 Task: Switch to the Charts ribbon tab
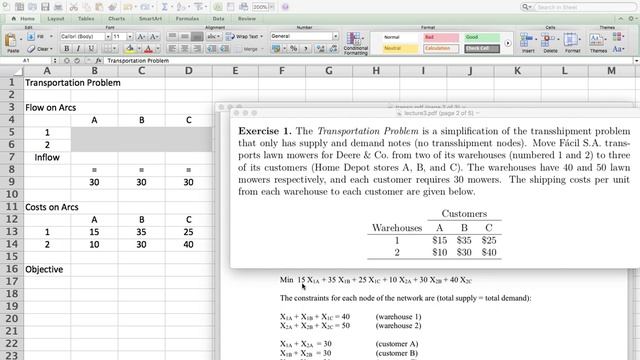pos(117,19)
